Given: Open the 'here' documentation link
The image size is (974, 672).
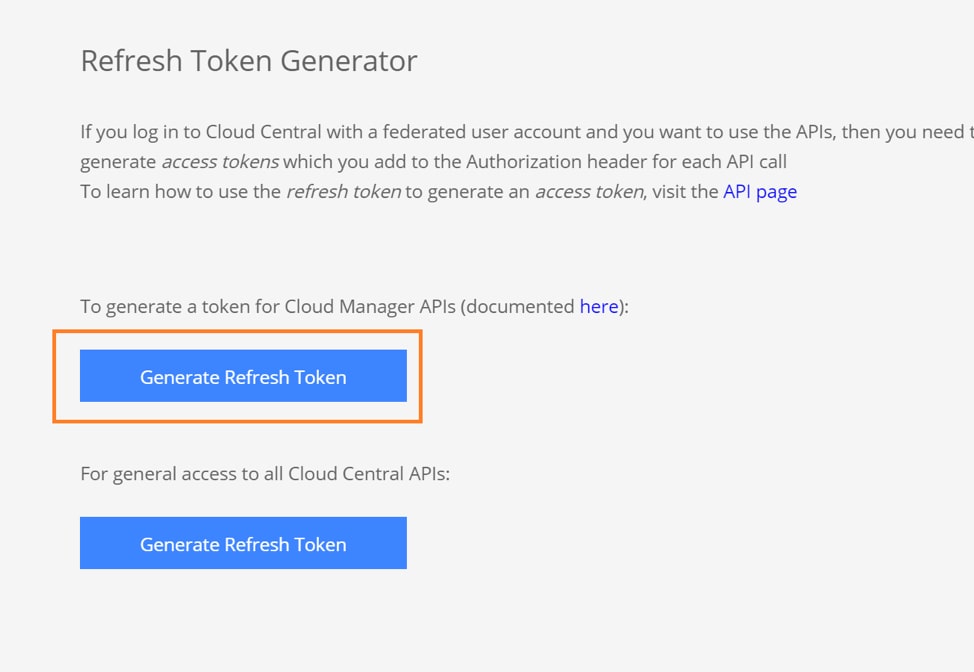Looking at the screenshot, I should coord(598,307).
